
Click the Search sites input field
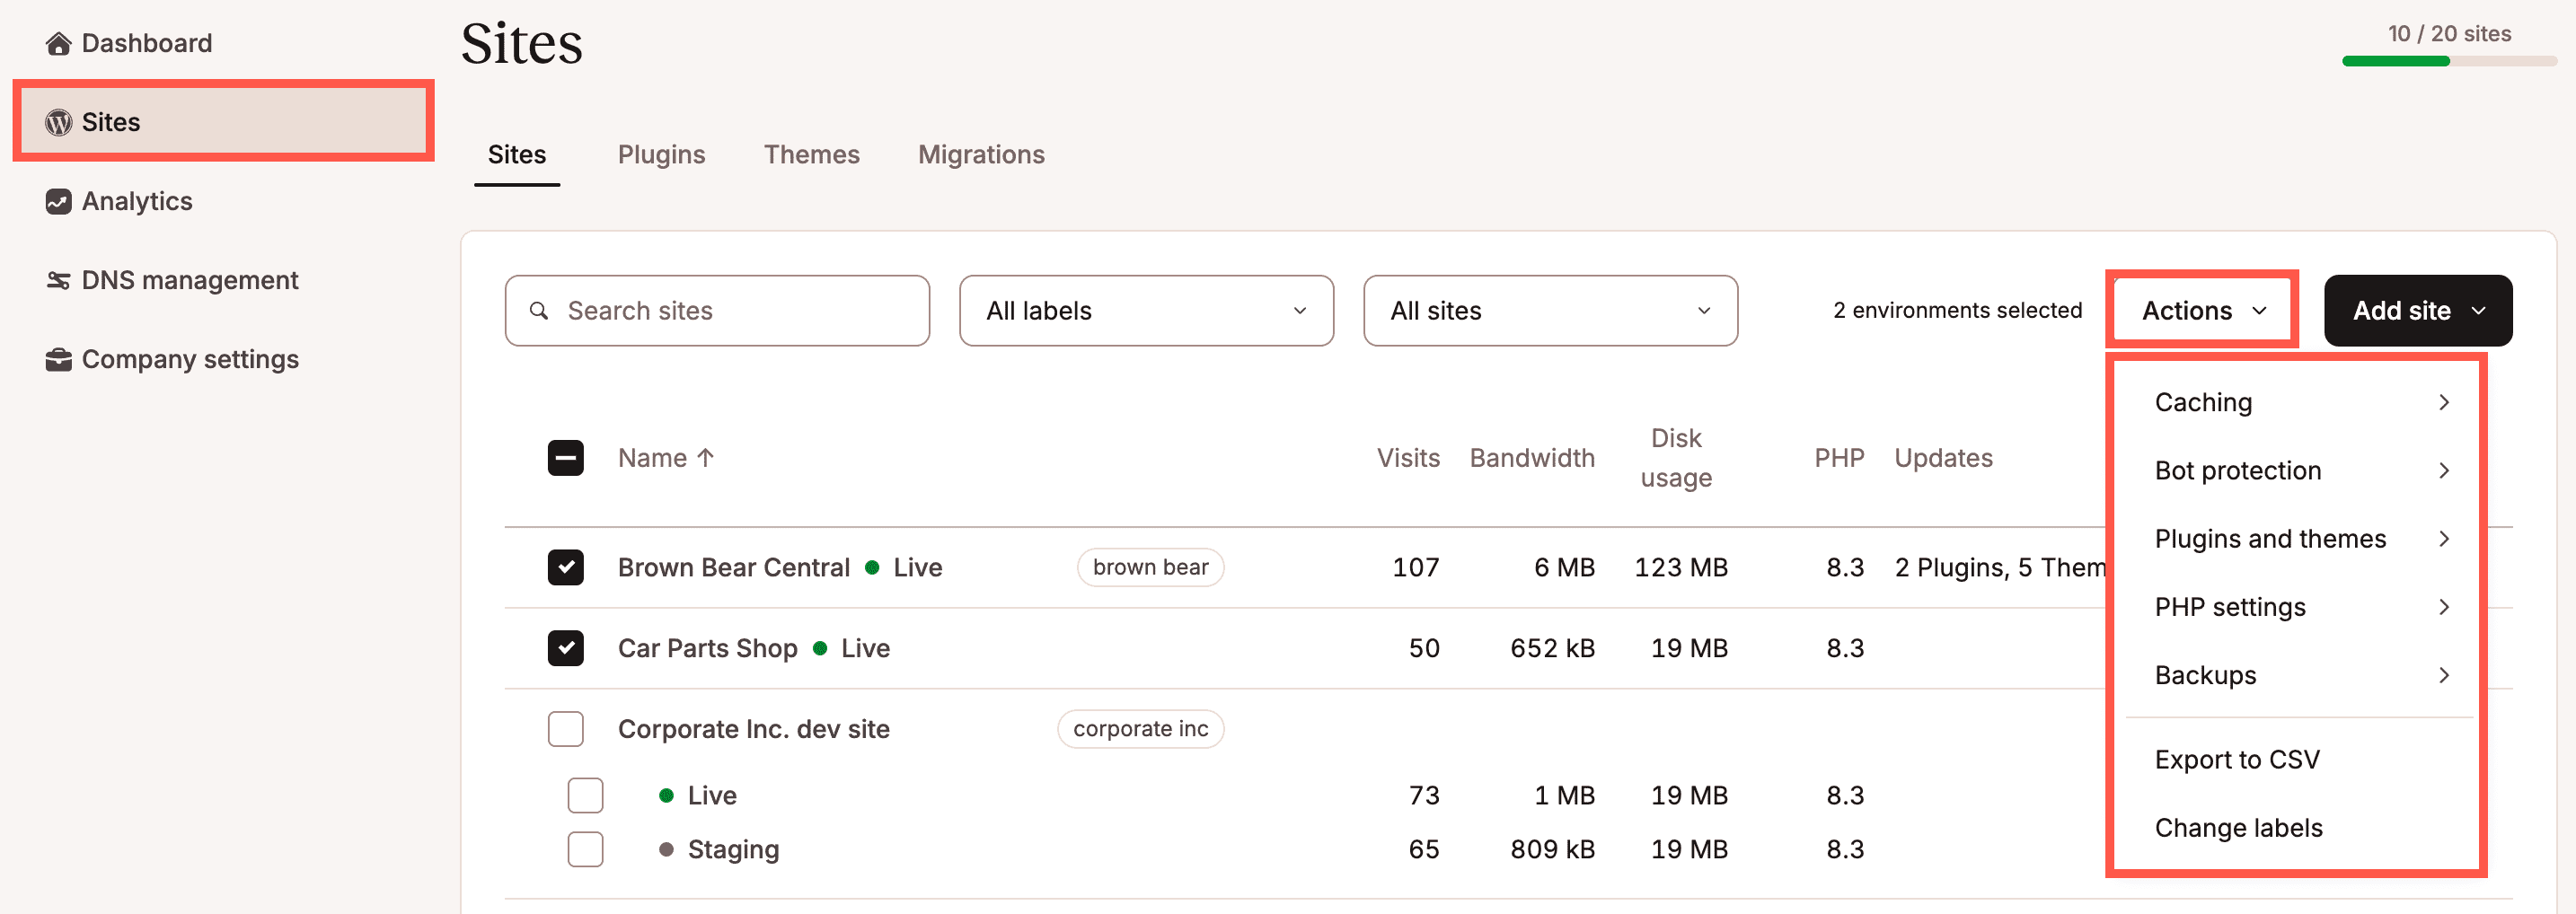tap(717, 311)
